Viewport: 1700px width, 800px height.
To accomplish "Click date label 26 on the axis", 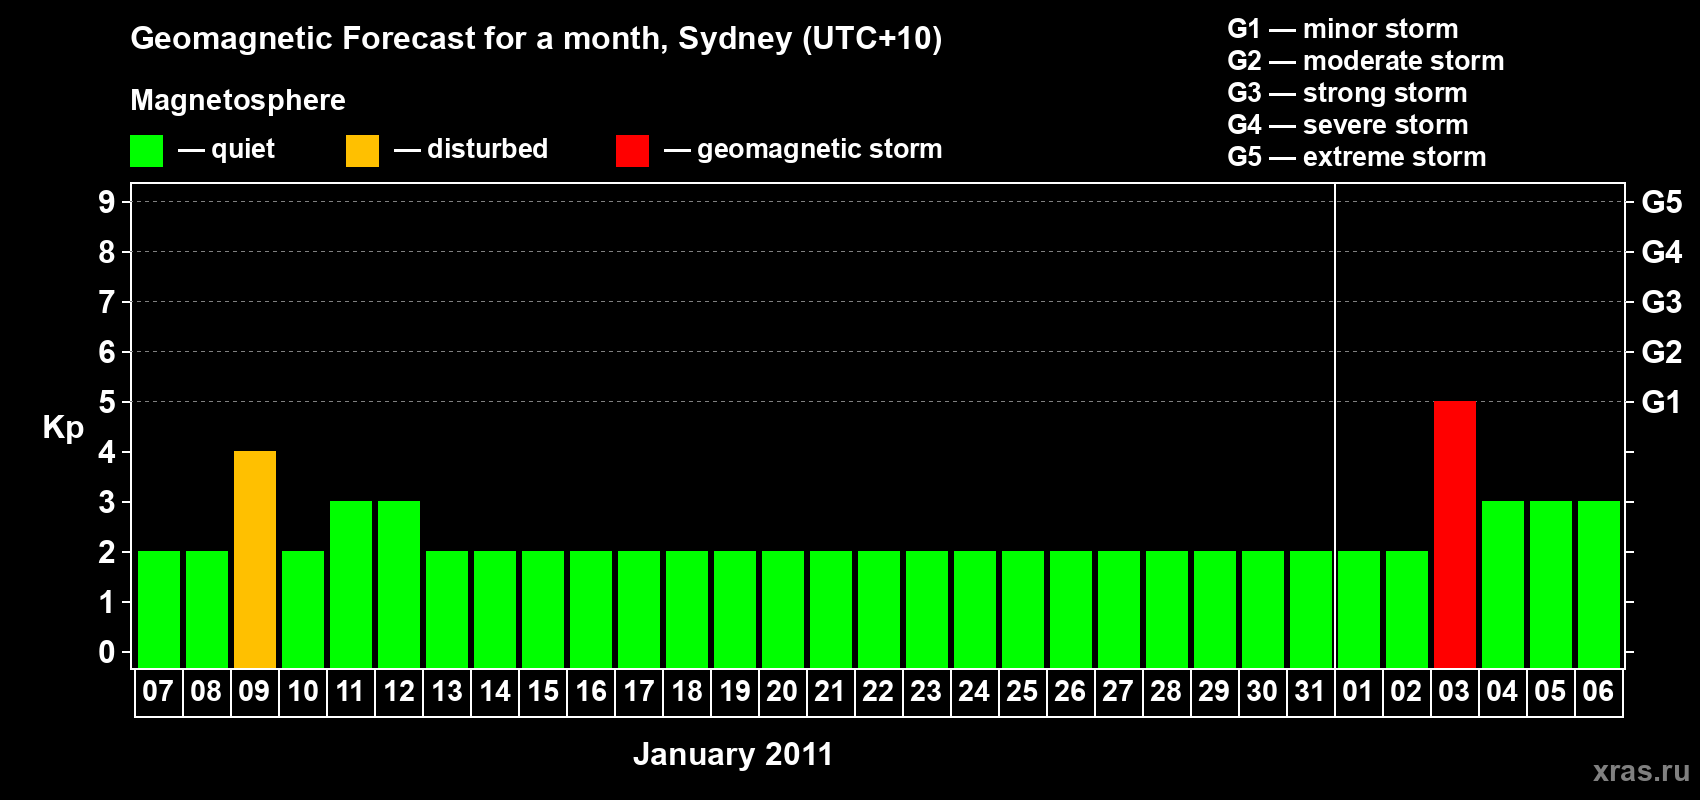I will [1070, 691].
